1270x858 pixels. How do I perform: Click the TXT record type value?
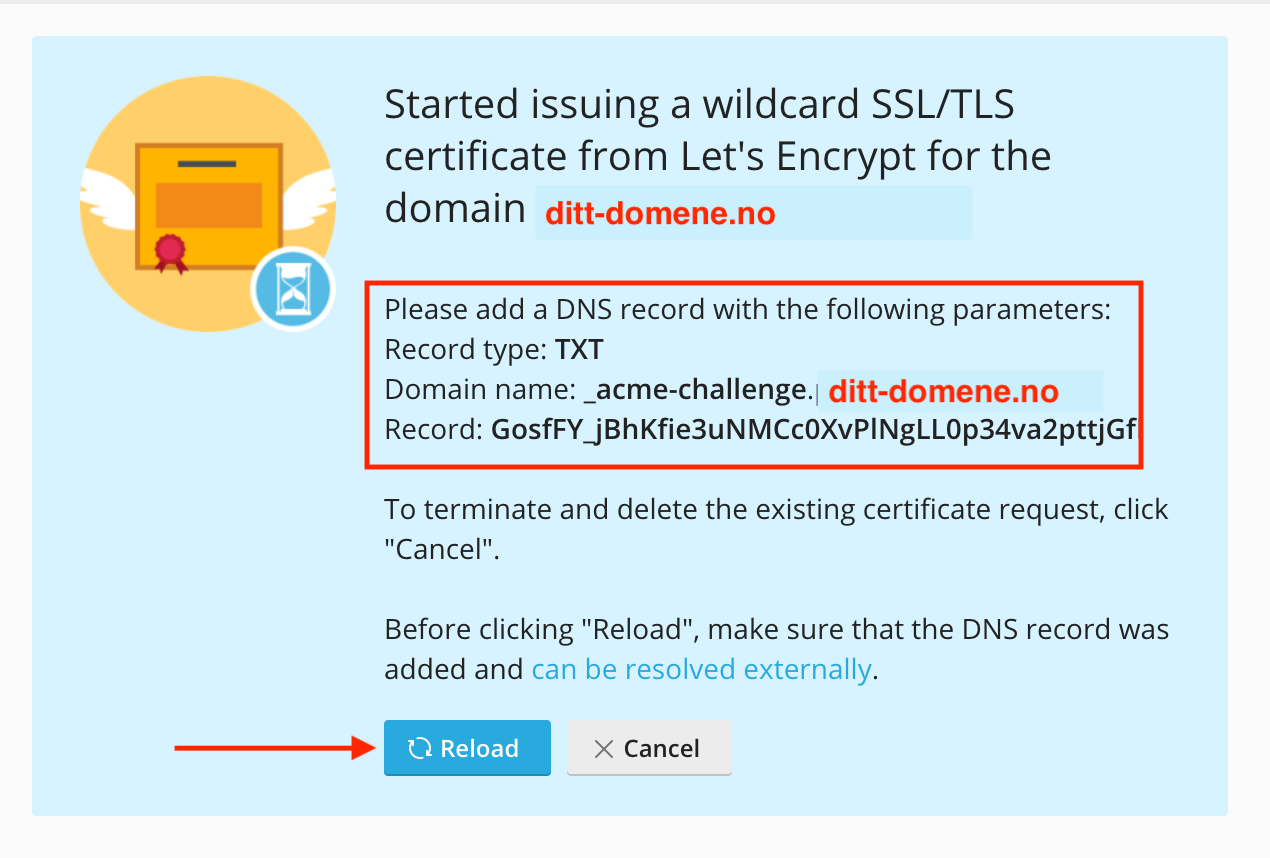[x=580, y=350]
